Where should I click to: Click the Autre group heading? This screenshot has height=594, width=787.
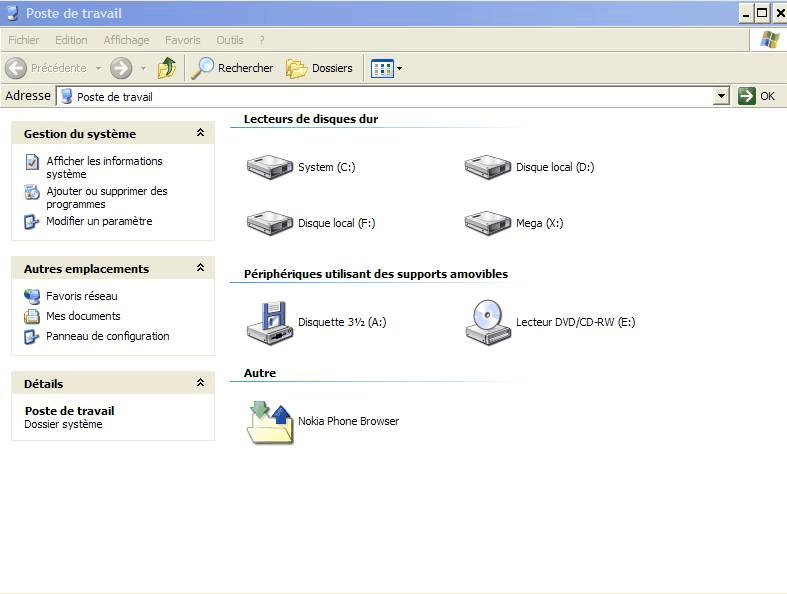click(x=260, y=373)
